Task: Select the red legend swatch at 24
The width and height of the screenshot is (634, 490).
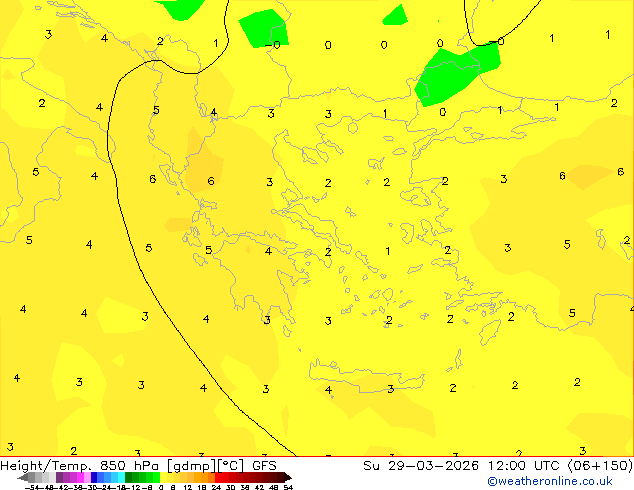Action: click(x=218, y=478)
